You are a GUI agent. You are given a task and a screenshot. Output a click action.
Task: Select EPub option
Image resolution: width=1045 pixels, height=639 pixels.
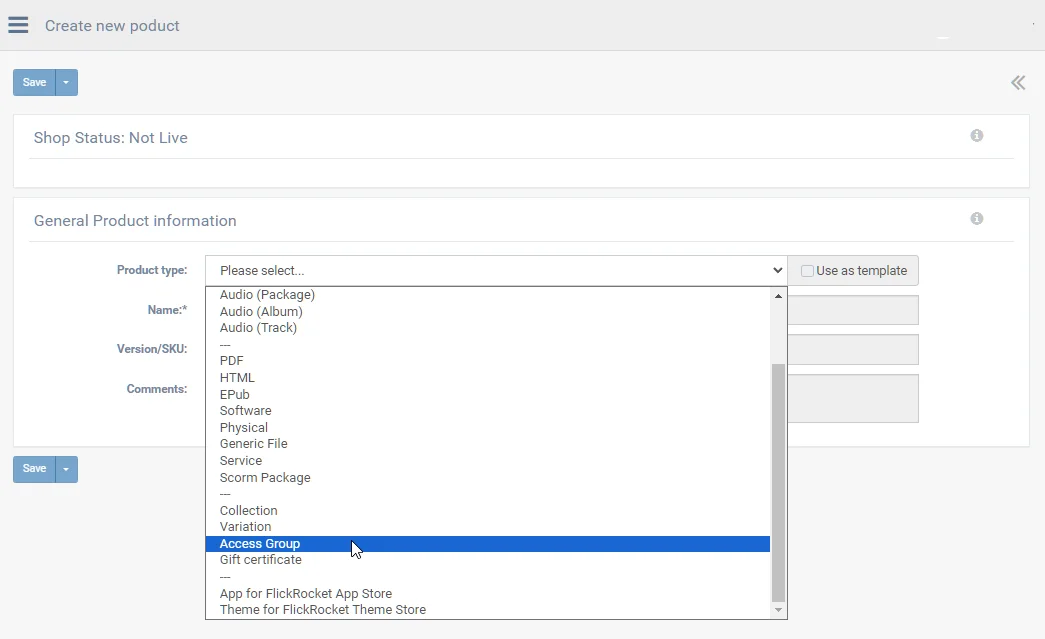(x=488, y=394)
